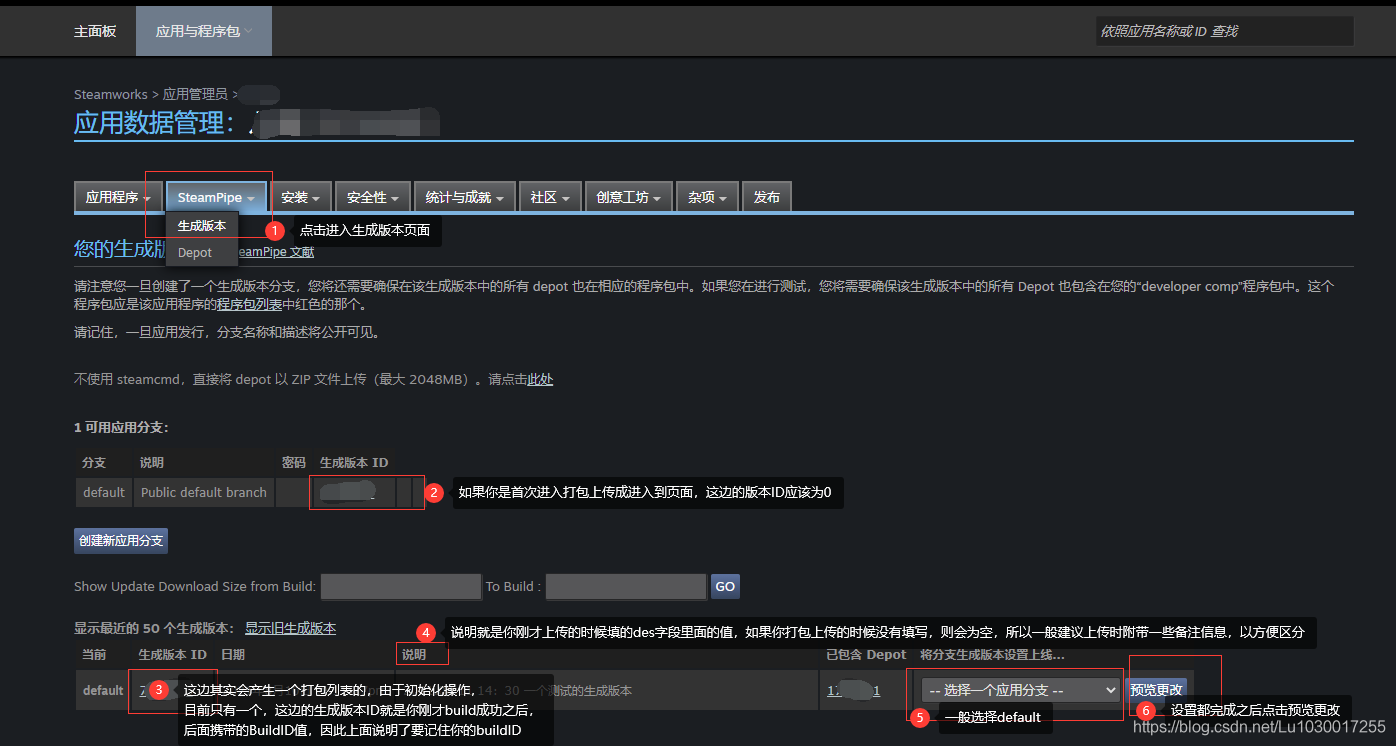Click the 创建新应用分支 button

click(x=121, y=541)
